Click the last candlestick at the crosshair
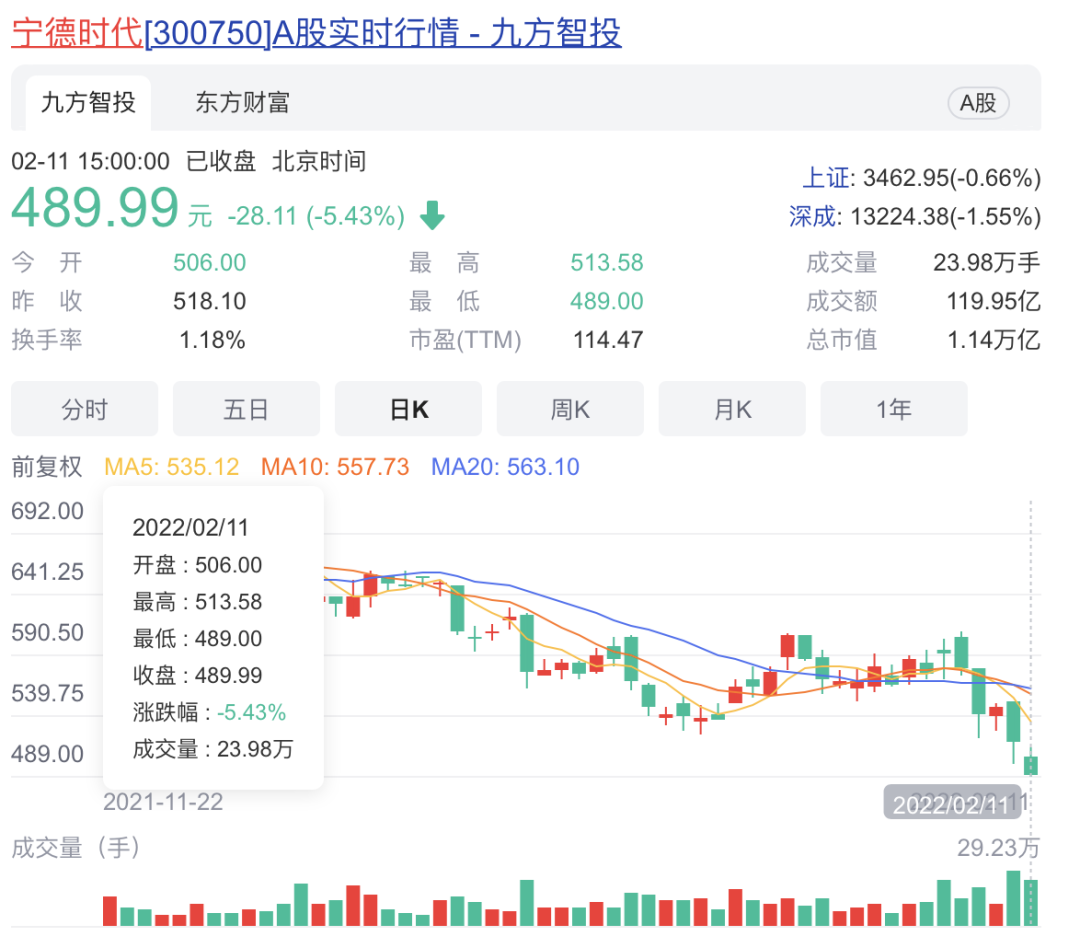 tap(1031, 763)
